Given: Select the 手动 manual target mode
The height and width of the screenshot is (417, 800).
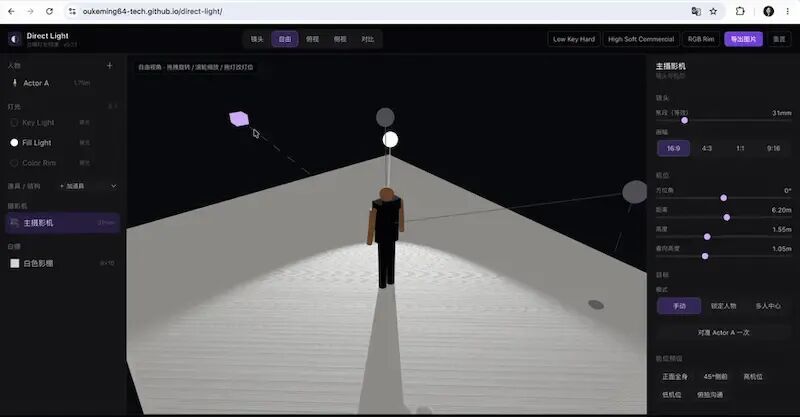Looking at the screenshot, I should [679, 306].
